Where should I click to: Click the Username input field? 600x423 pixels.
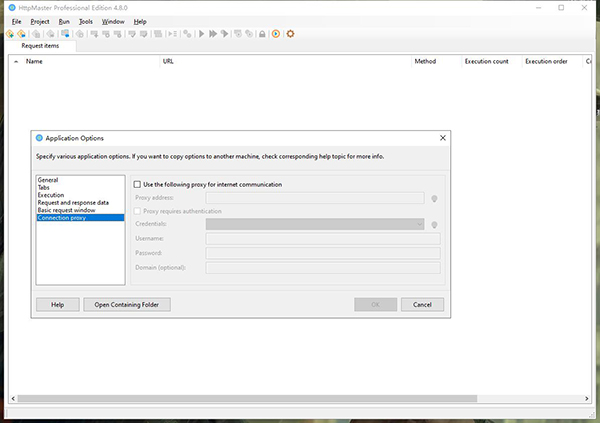(x=323, y=238)
